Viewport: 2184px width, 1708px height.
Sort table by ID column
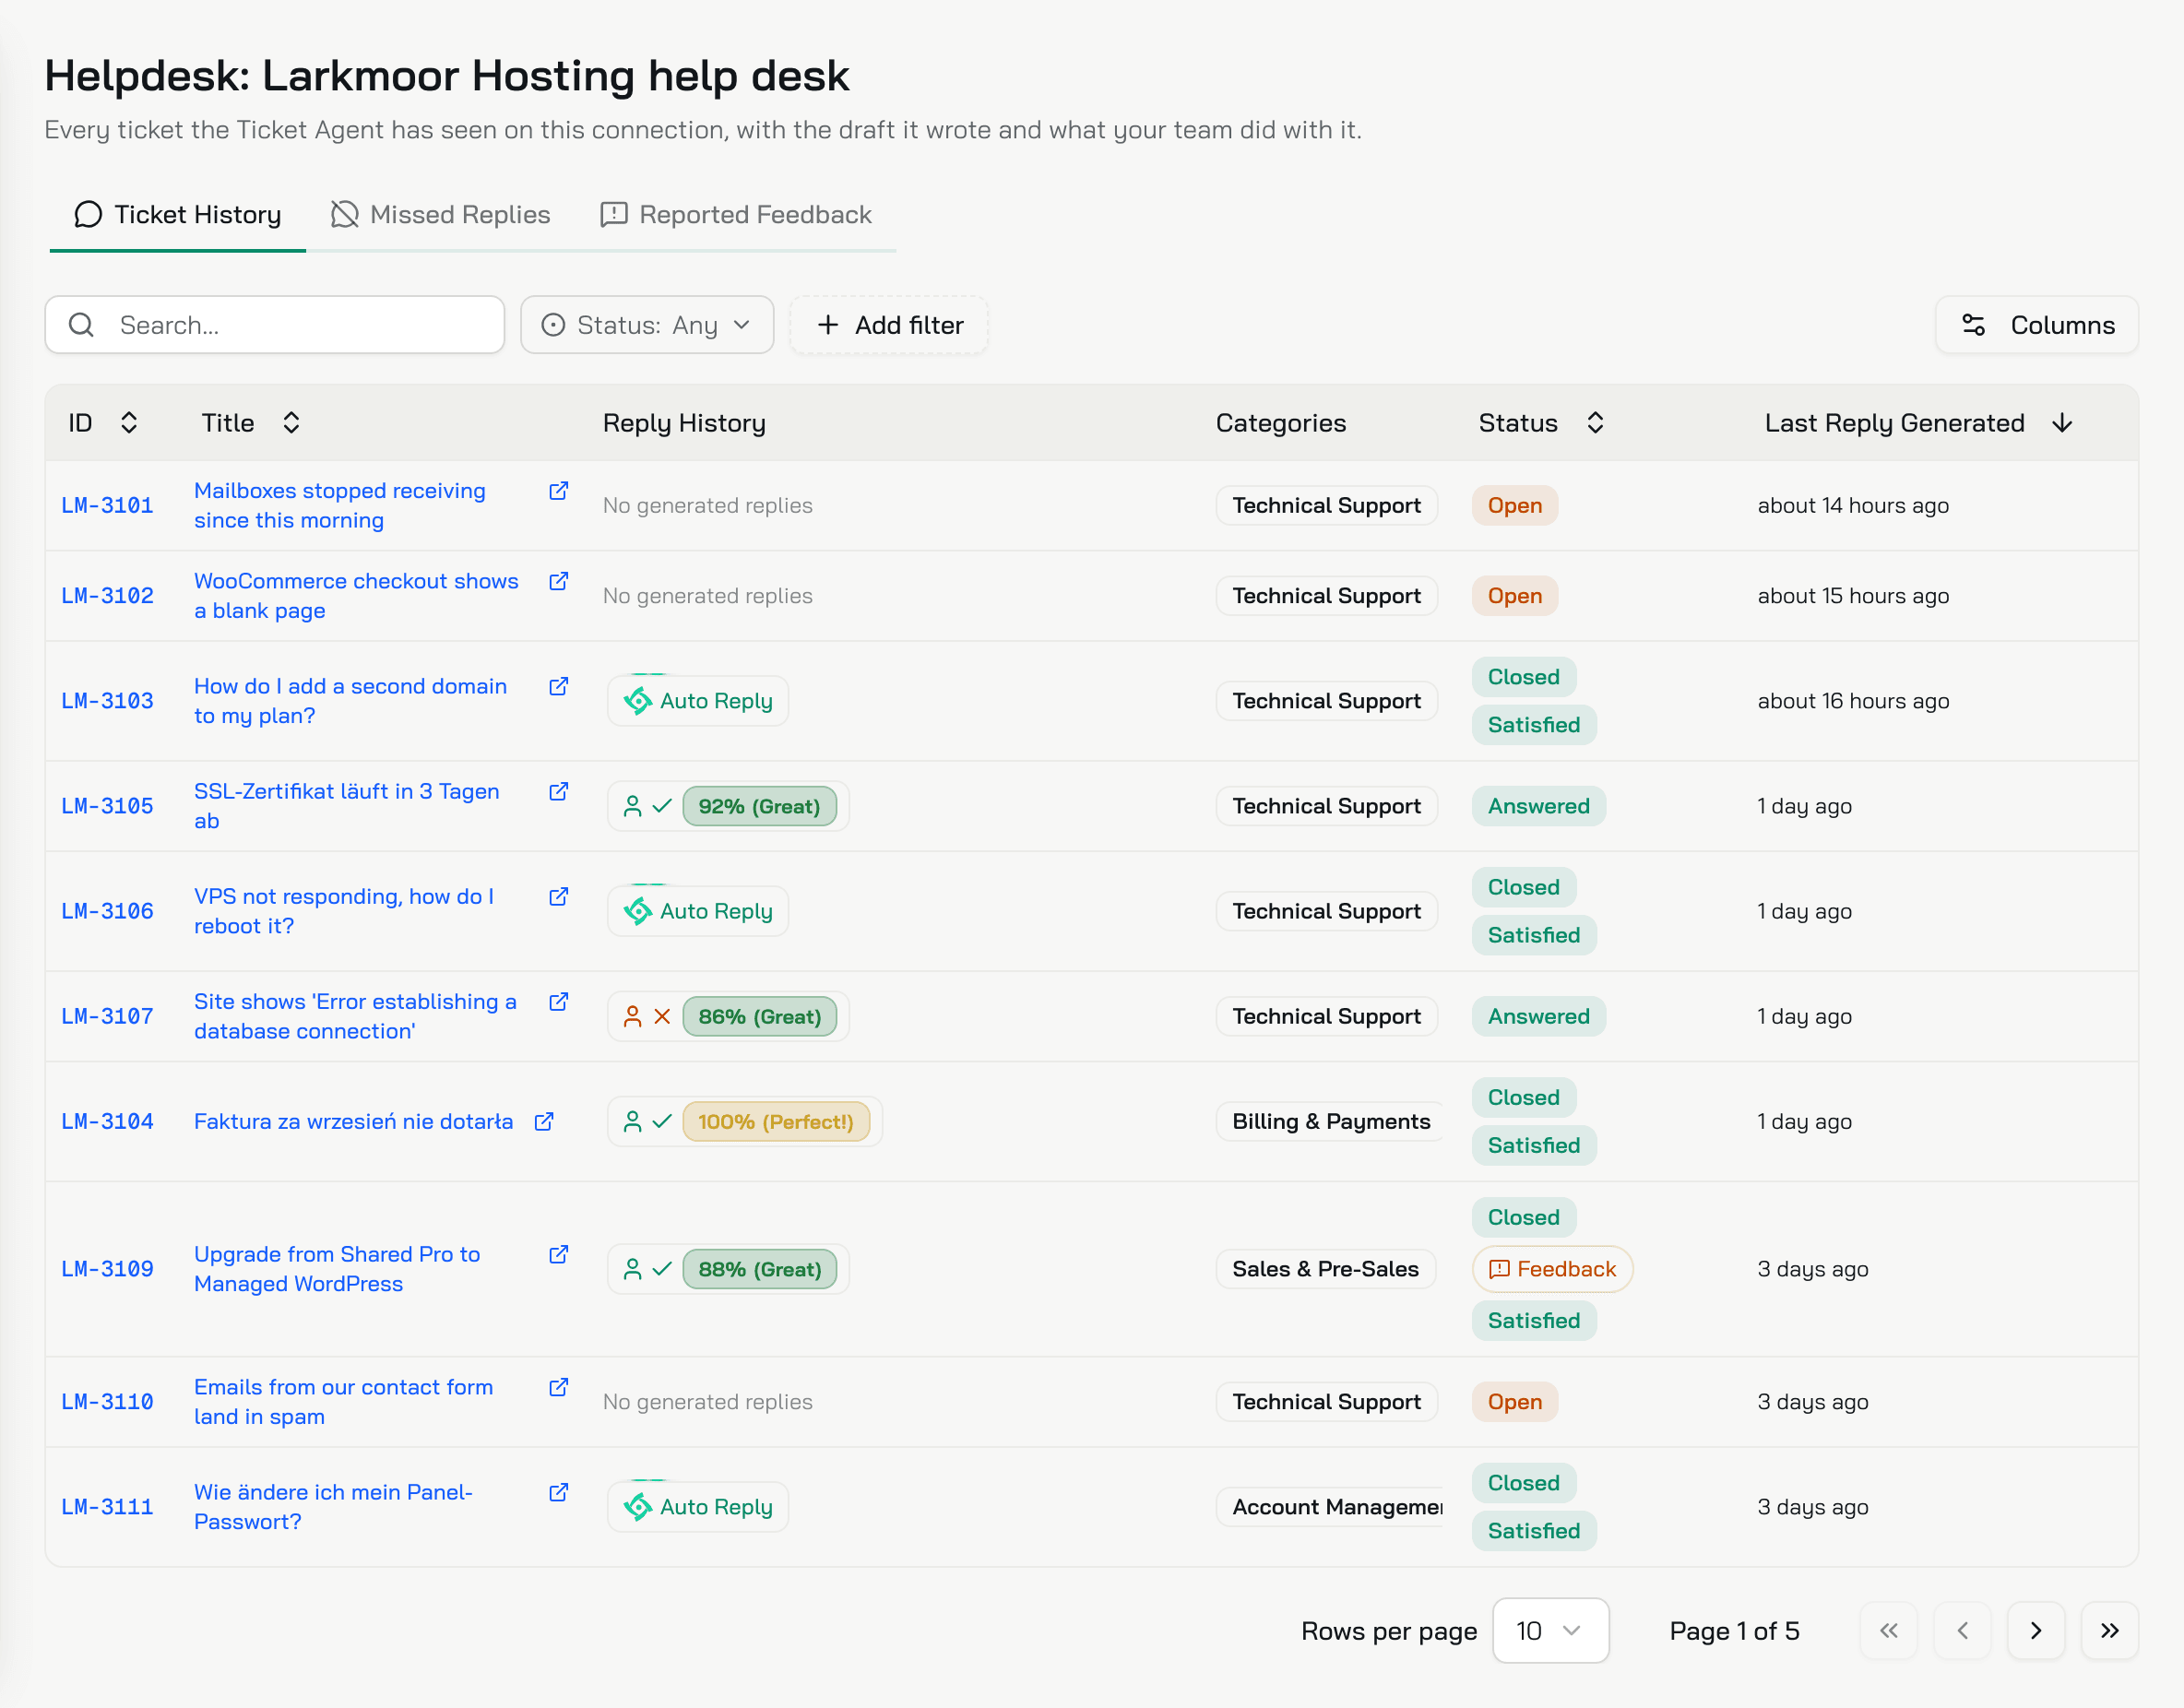(x=103, y=423)
